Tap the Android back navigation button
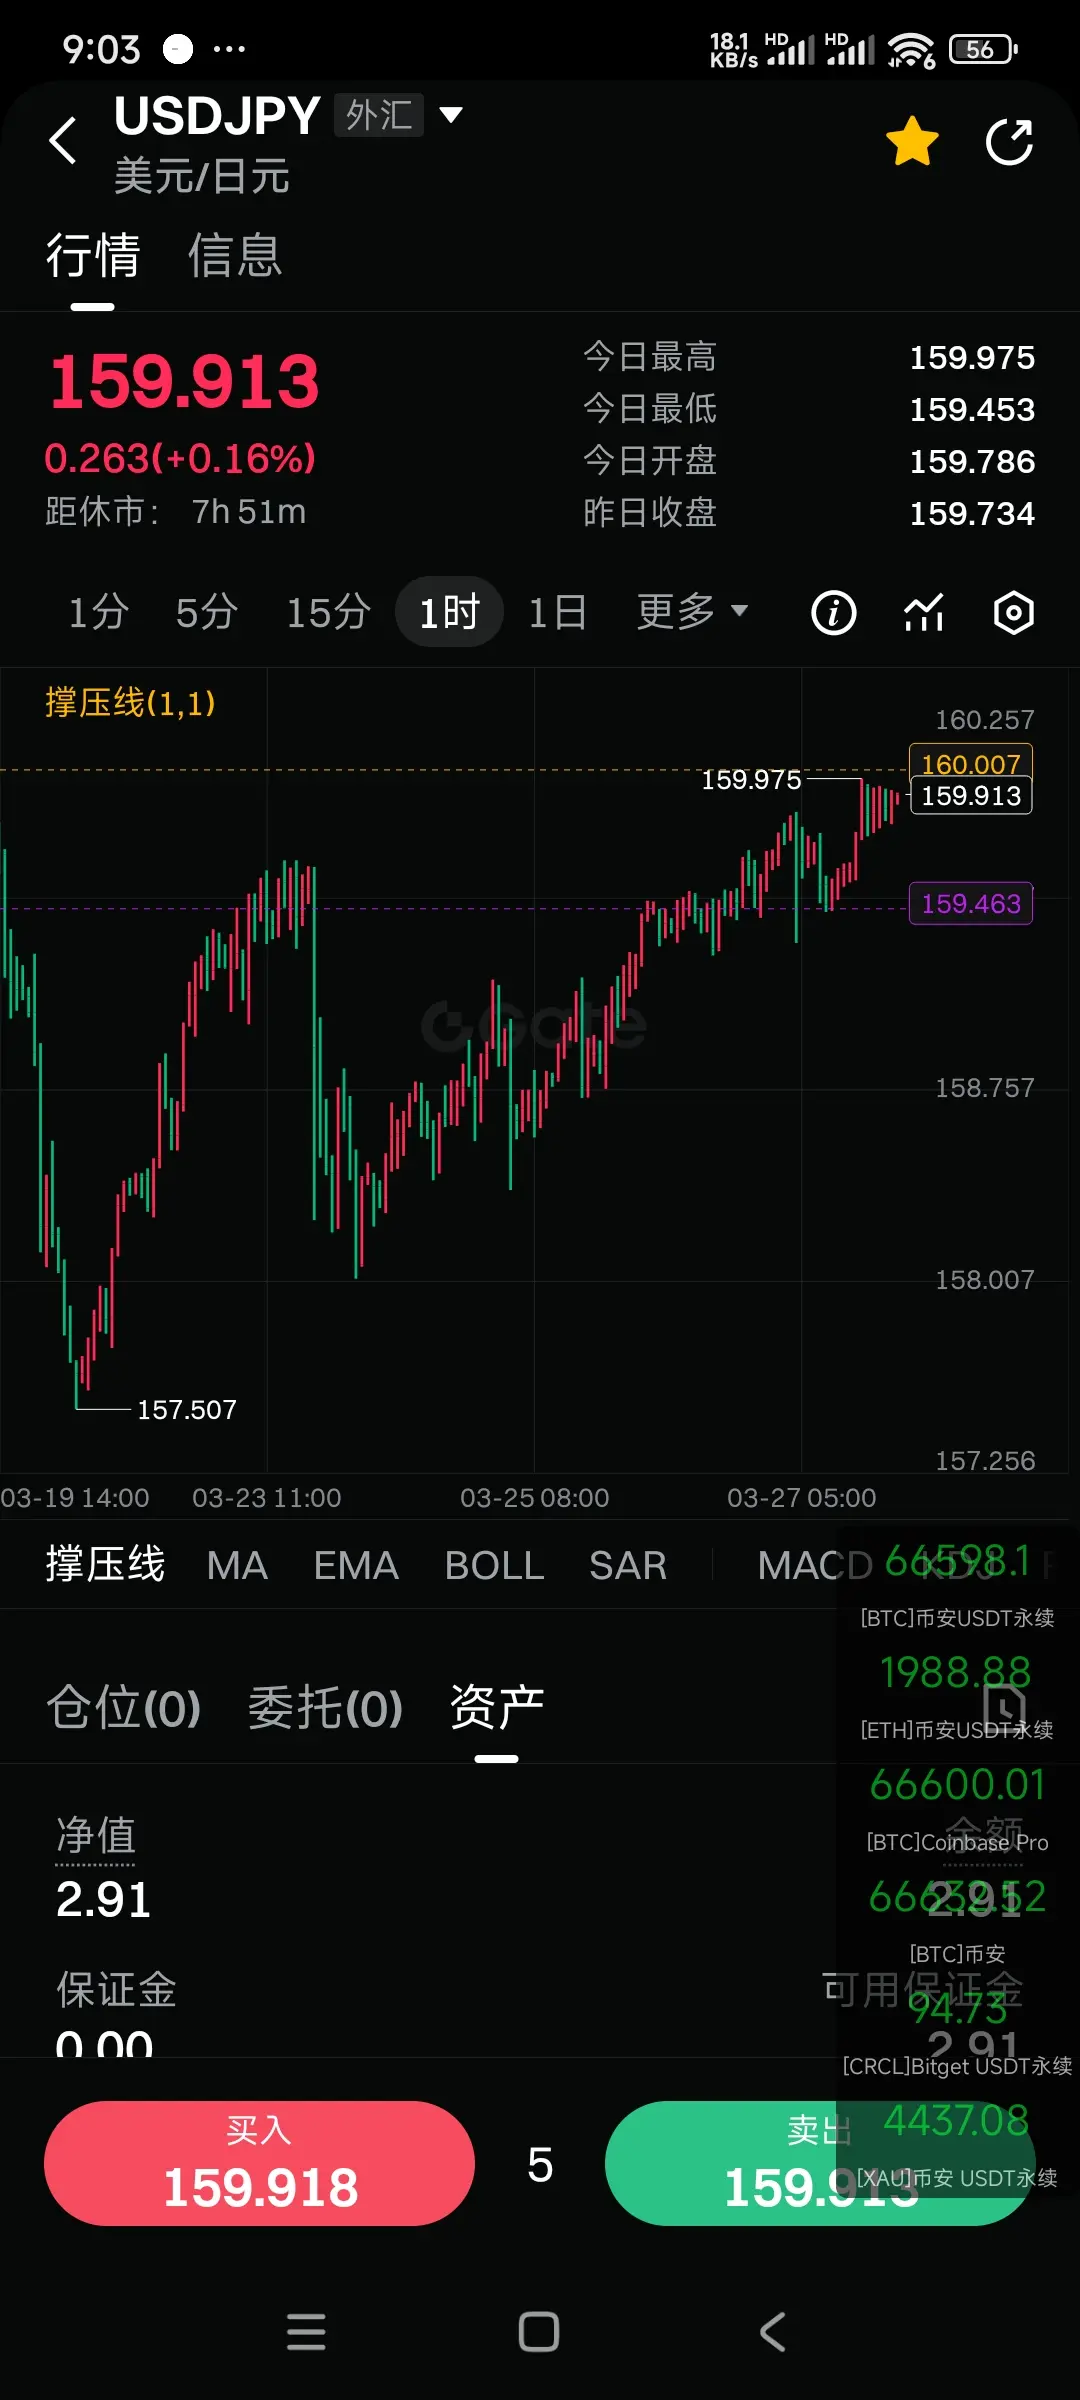 (x=772, y=2331)
